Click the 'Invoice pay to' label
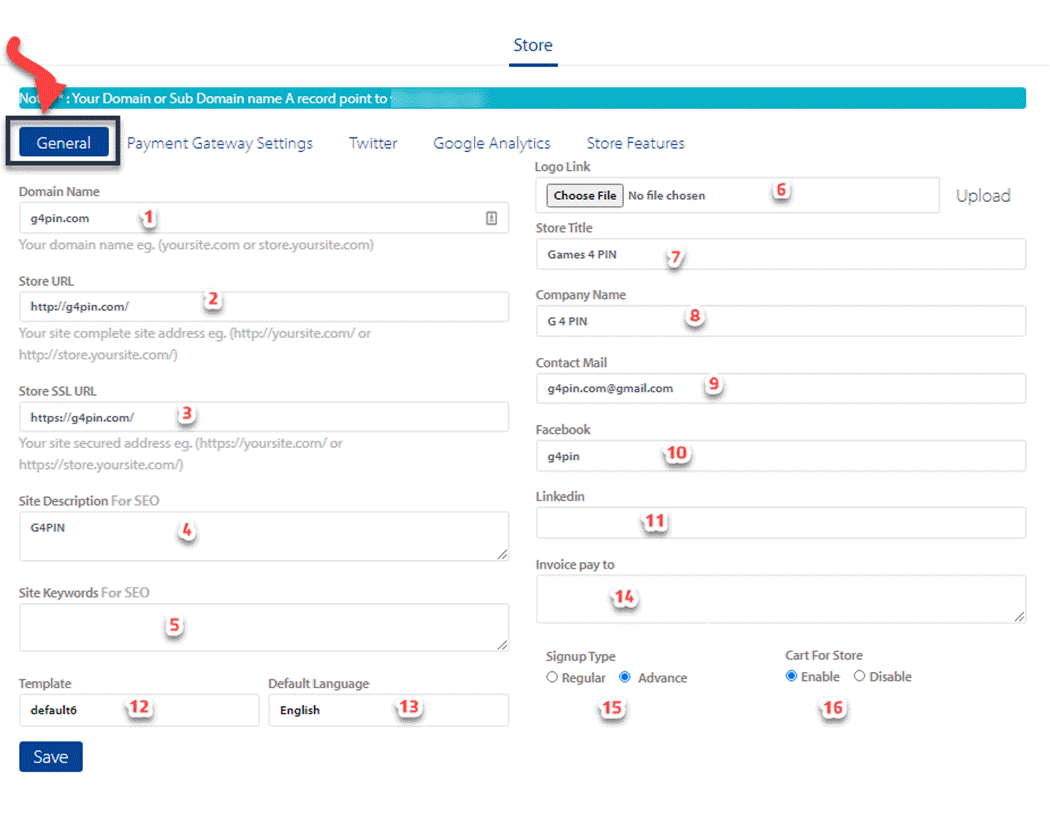 (x=575, y=565)
